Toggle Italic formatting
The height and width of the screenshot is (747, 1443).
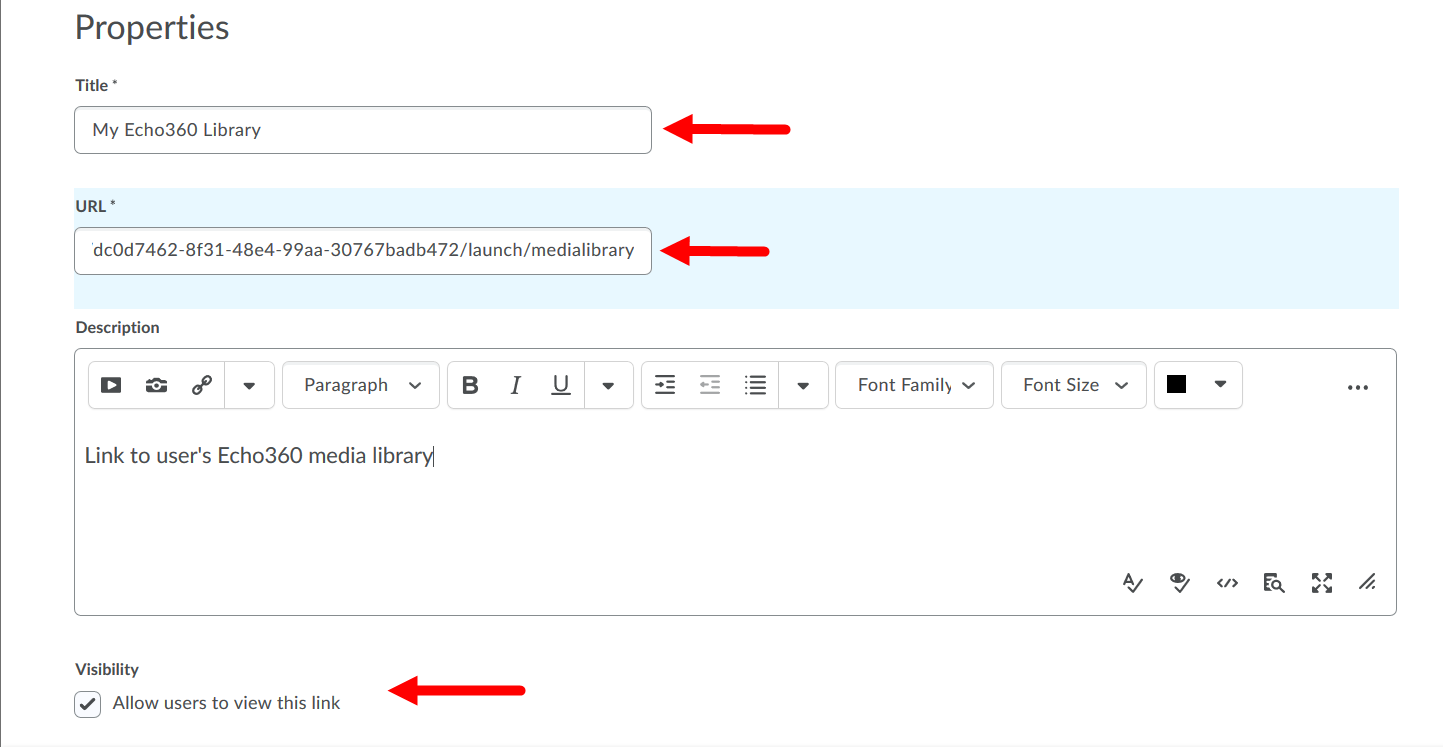coord(516,385)
